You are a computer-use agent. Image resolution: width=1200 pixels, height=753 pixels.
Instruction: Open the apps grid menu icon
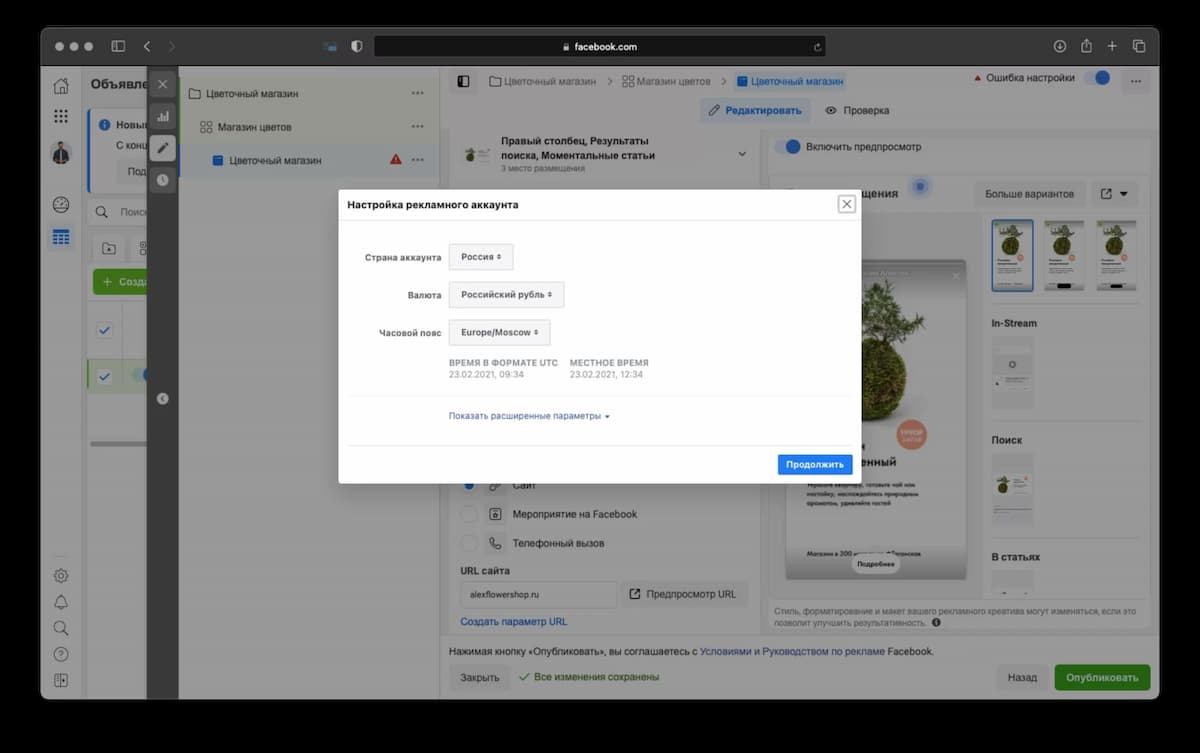click(x=61, y=117)
